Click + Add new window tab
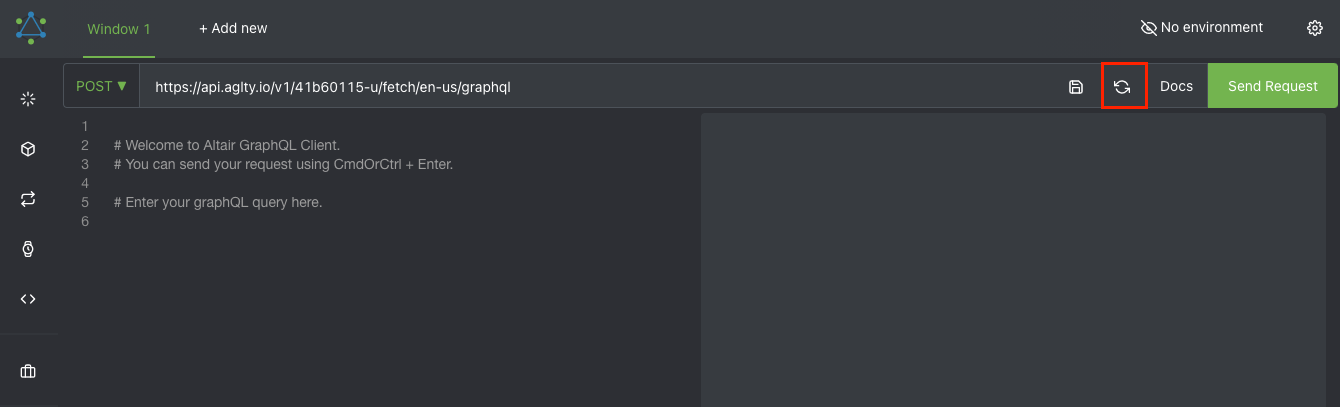1340x407 pixels. (x=233, y=29)
